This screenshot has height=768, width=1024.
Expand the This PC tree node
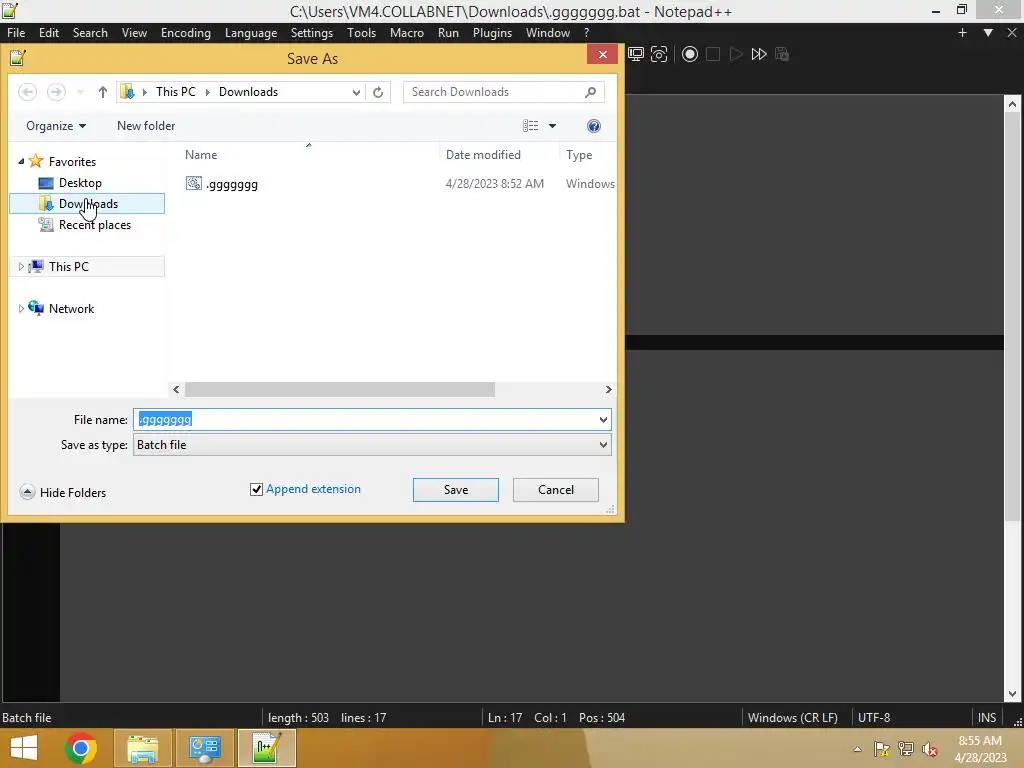pos(21,266)
